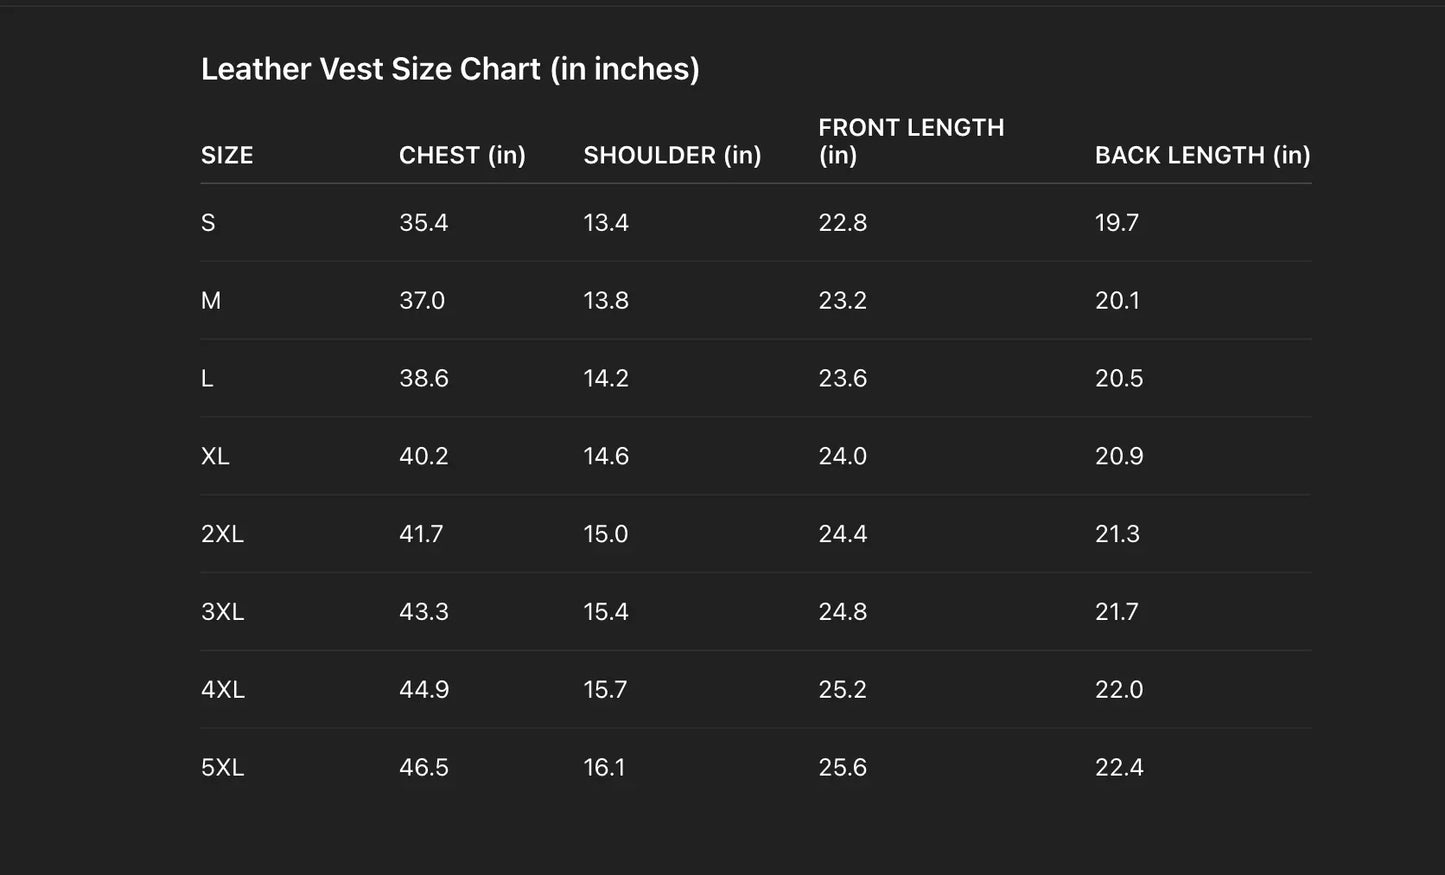Image resolution: width=1445 pixels, height=875 pixels.
Task: Click the 2XL size label
Action: (x=222, y=534)
